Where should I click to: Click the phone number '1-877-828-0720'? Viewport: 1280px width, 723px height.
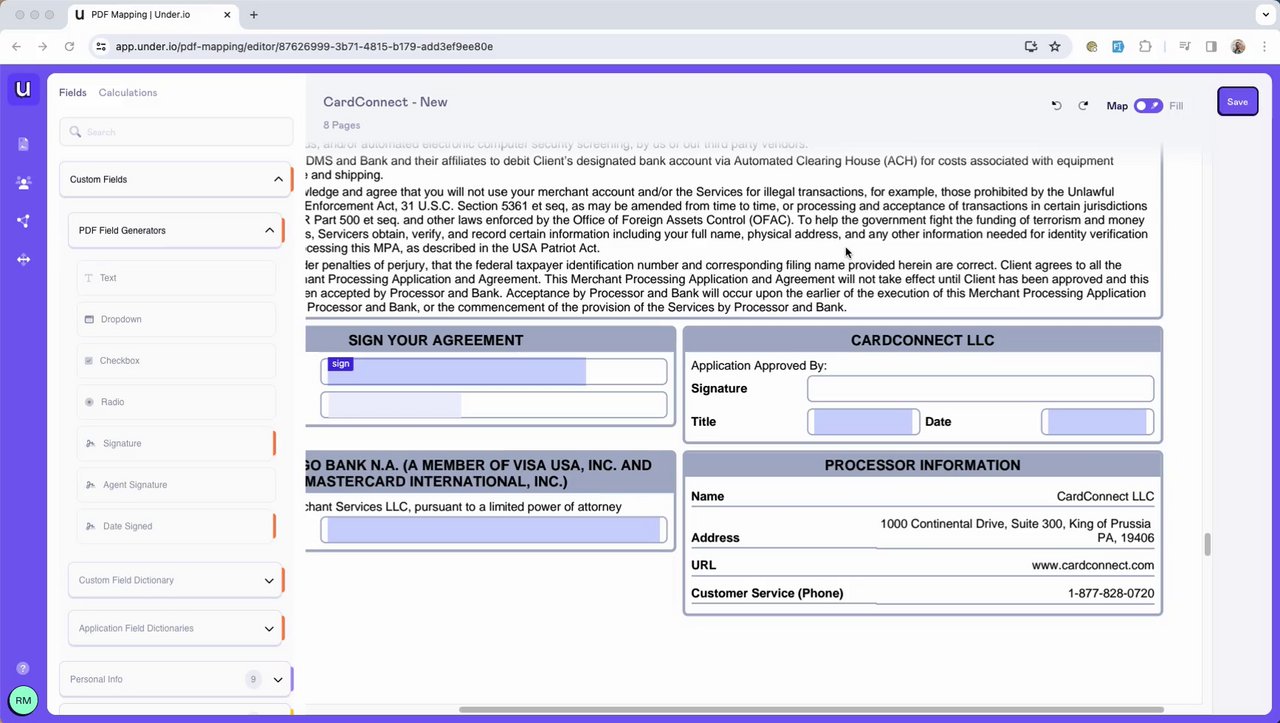pyautogui.click(x=1111, y=593)
